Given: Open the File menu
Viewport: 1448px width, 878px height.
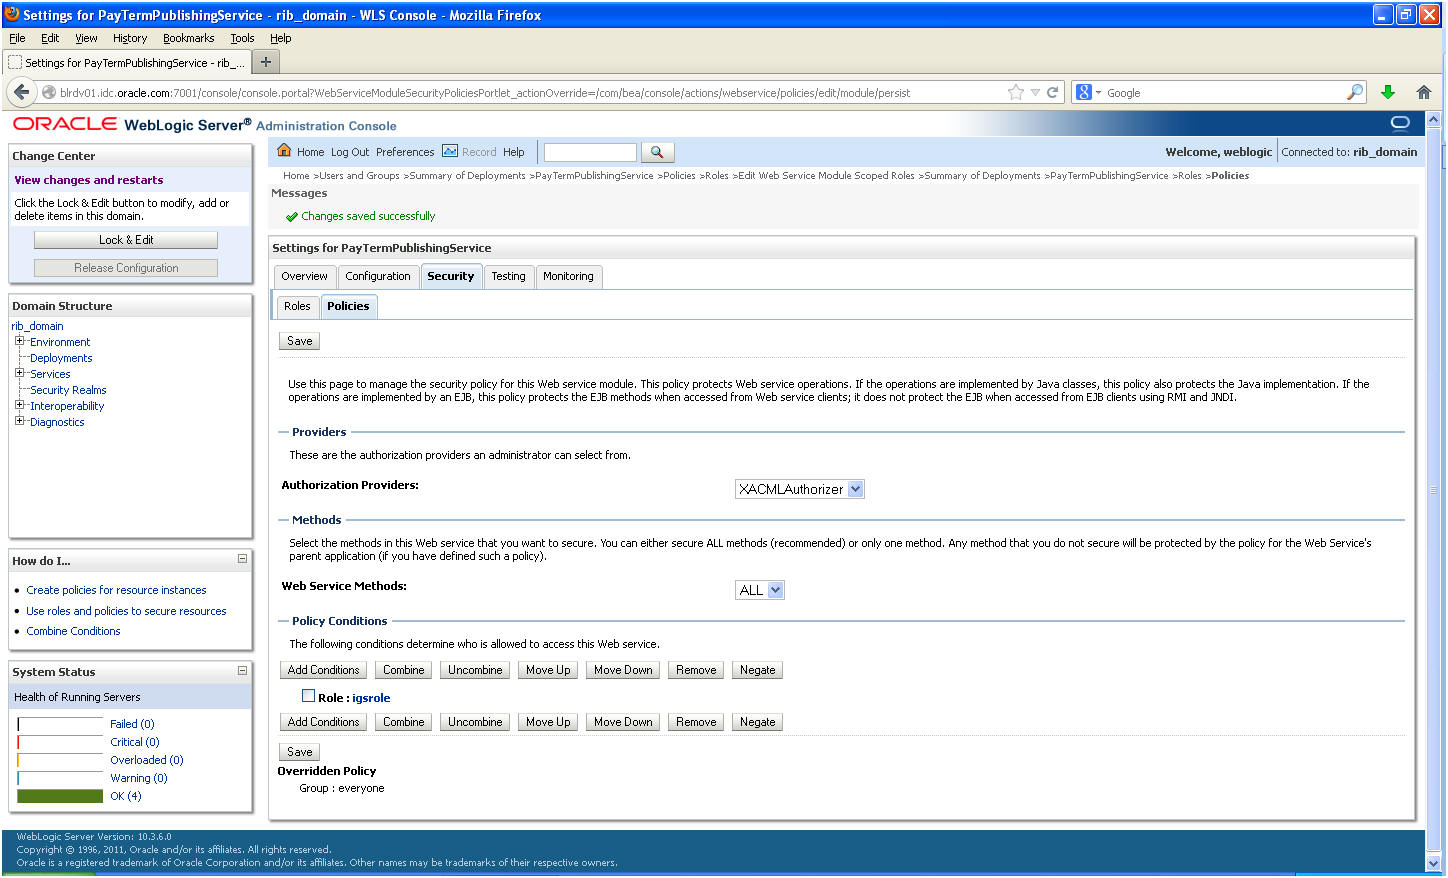Looking at the screenshot, I should click(x=17, y=38).
